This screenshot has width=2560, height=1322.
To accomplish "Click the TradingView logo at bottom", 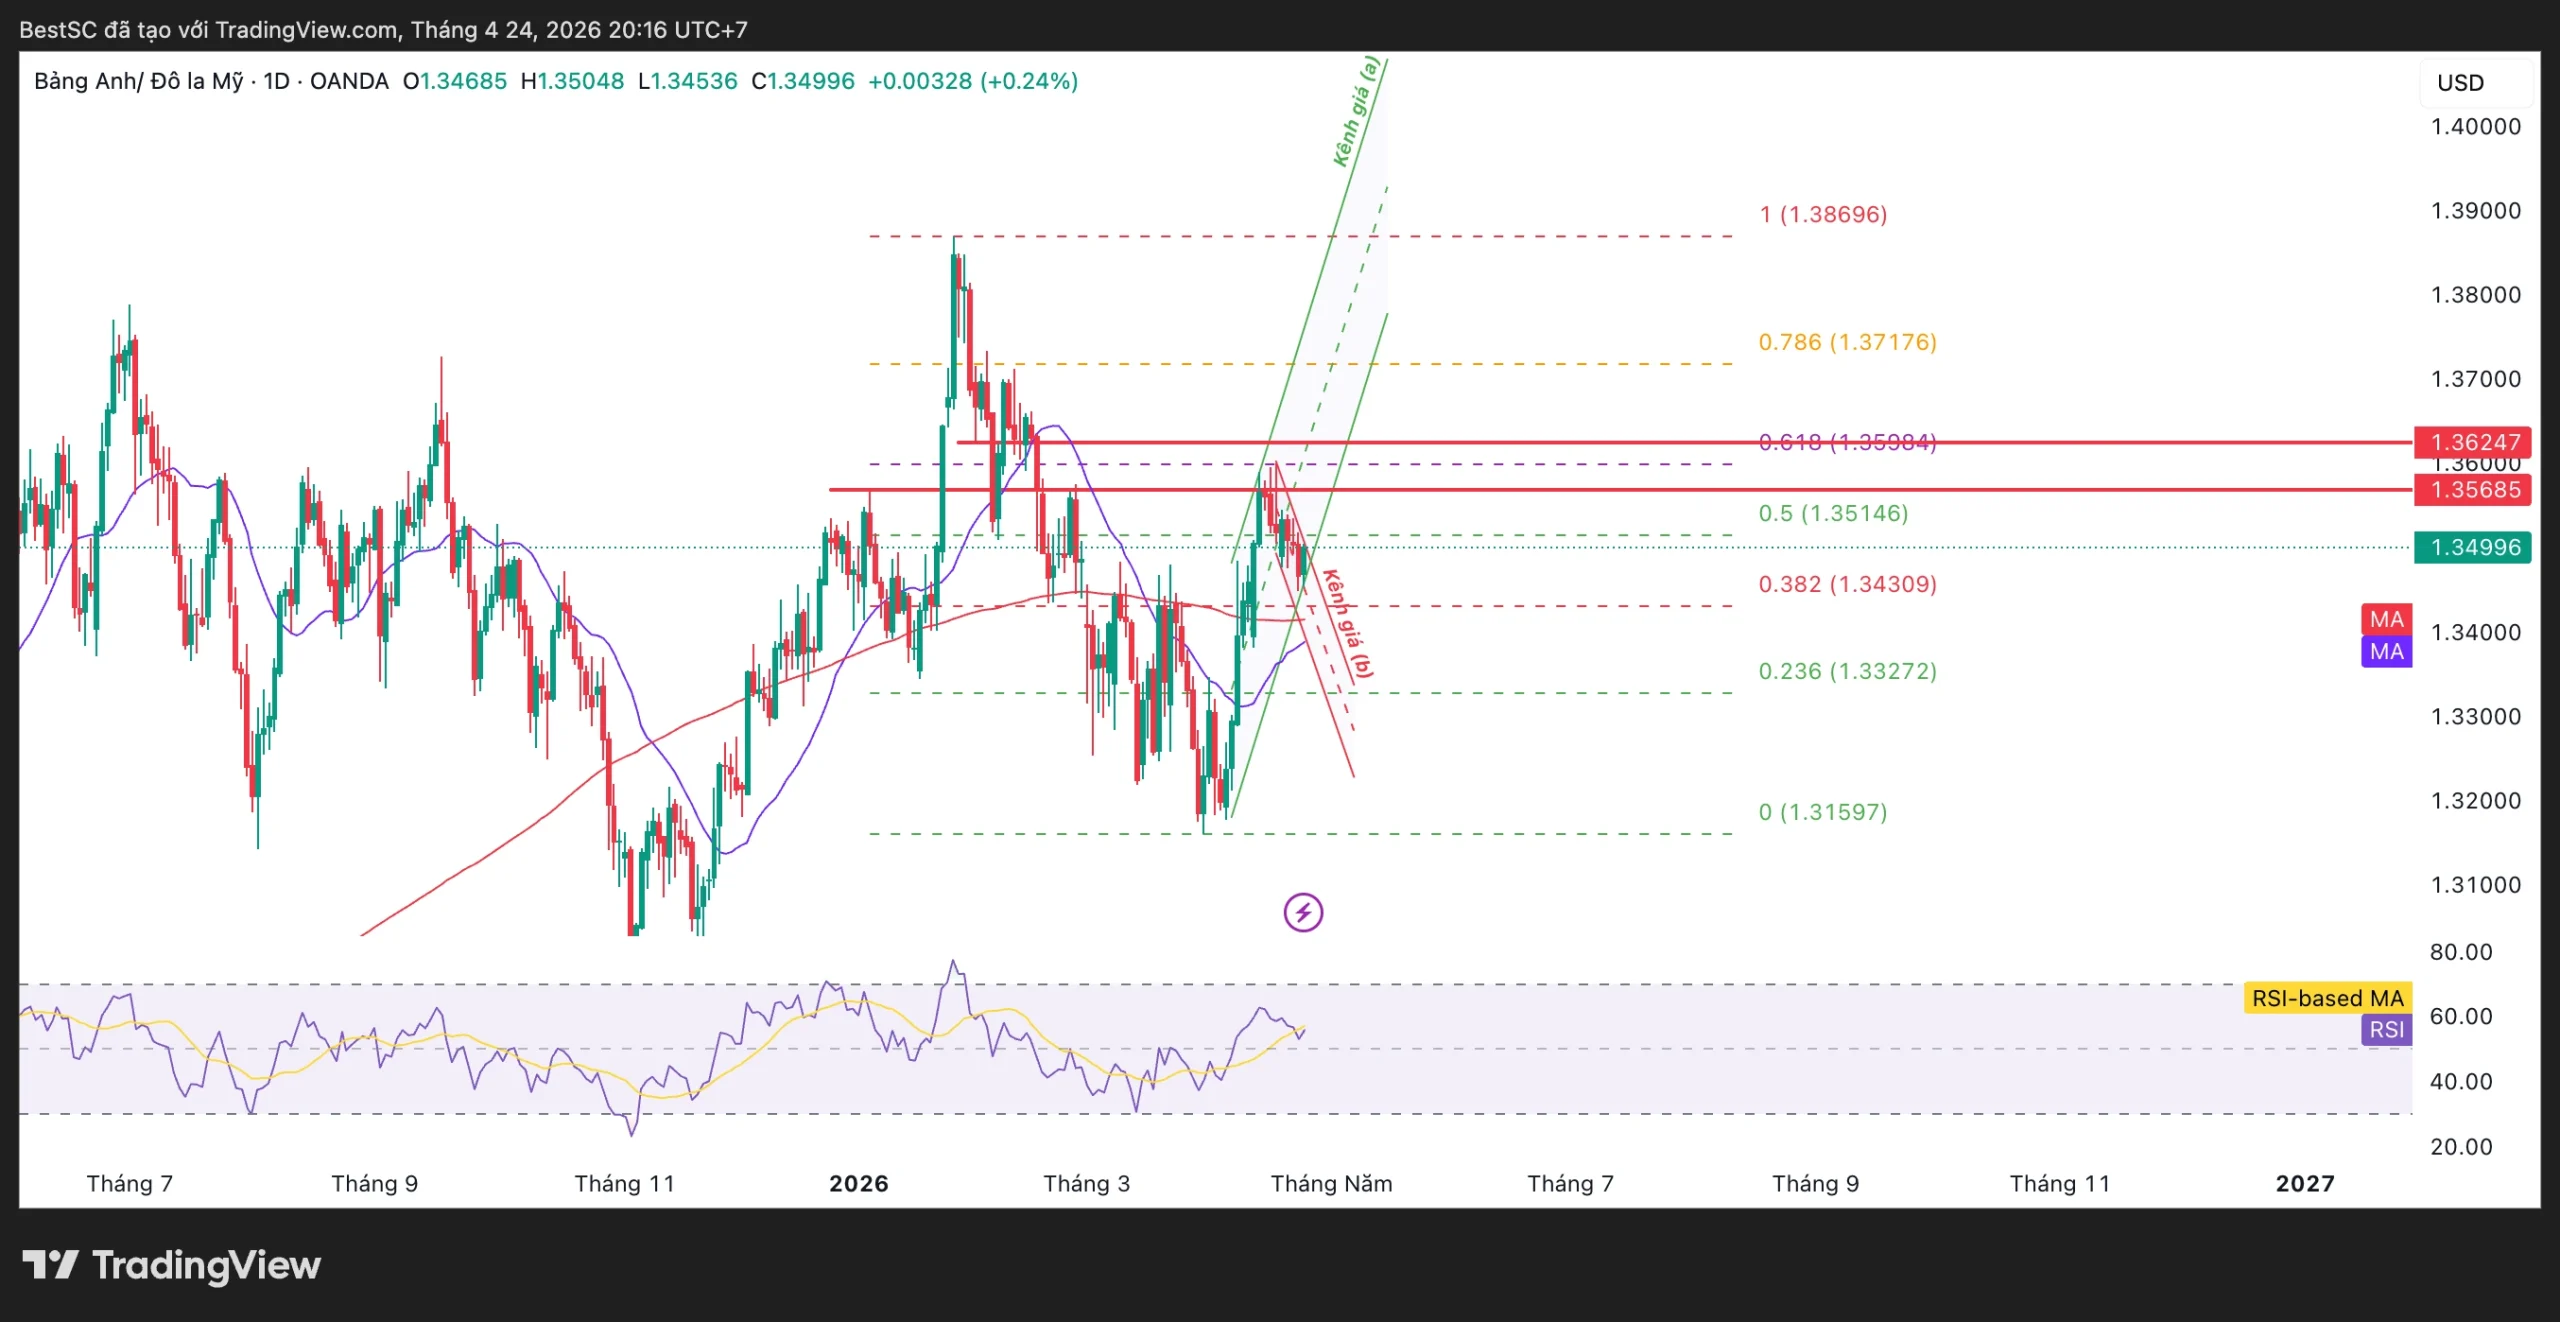I will pos(172,1266).
